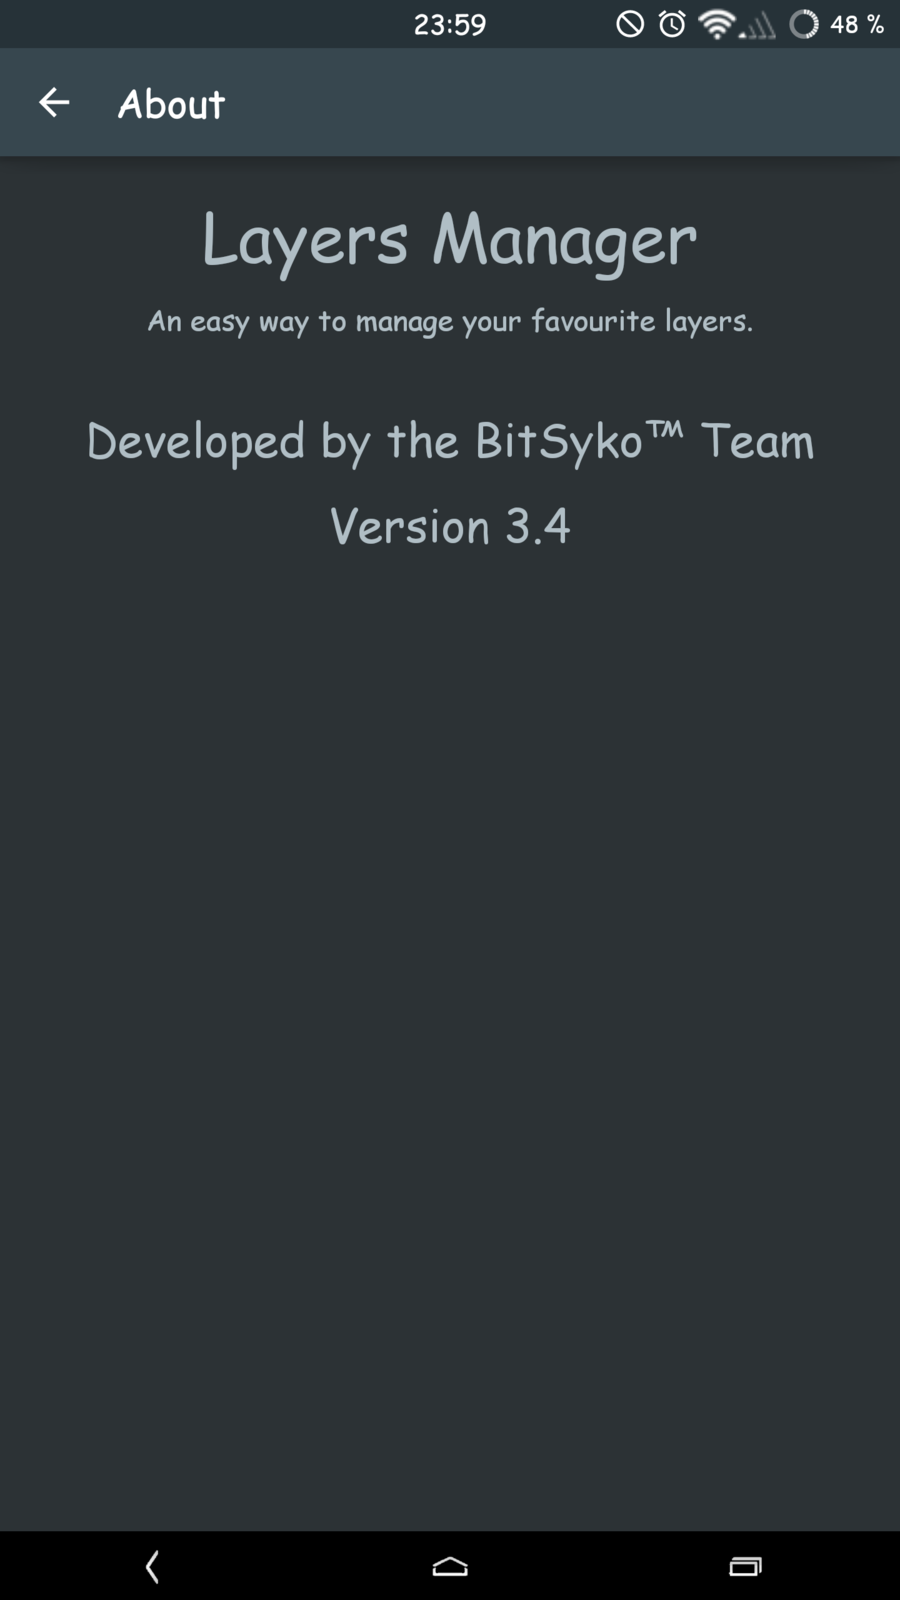Screen dimensions: 900x1600
Task: Tap the 48 % battery label
Action: [x=857, y=24]
